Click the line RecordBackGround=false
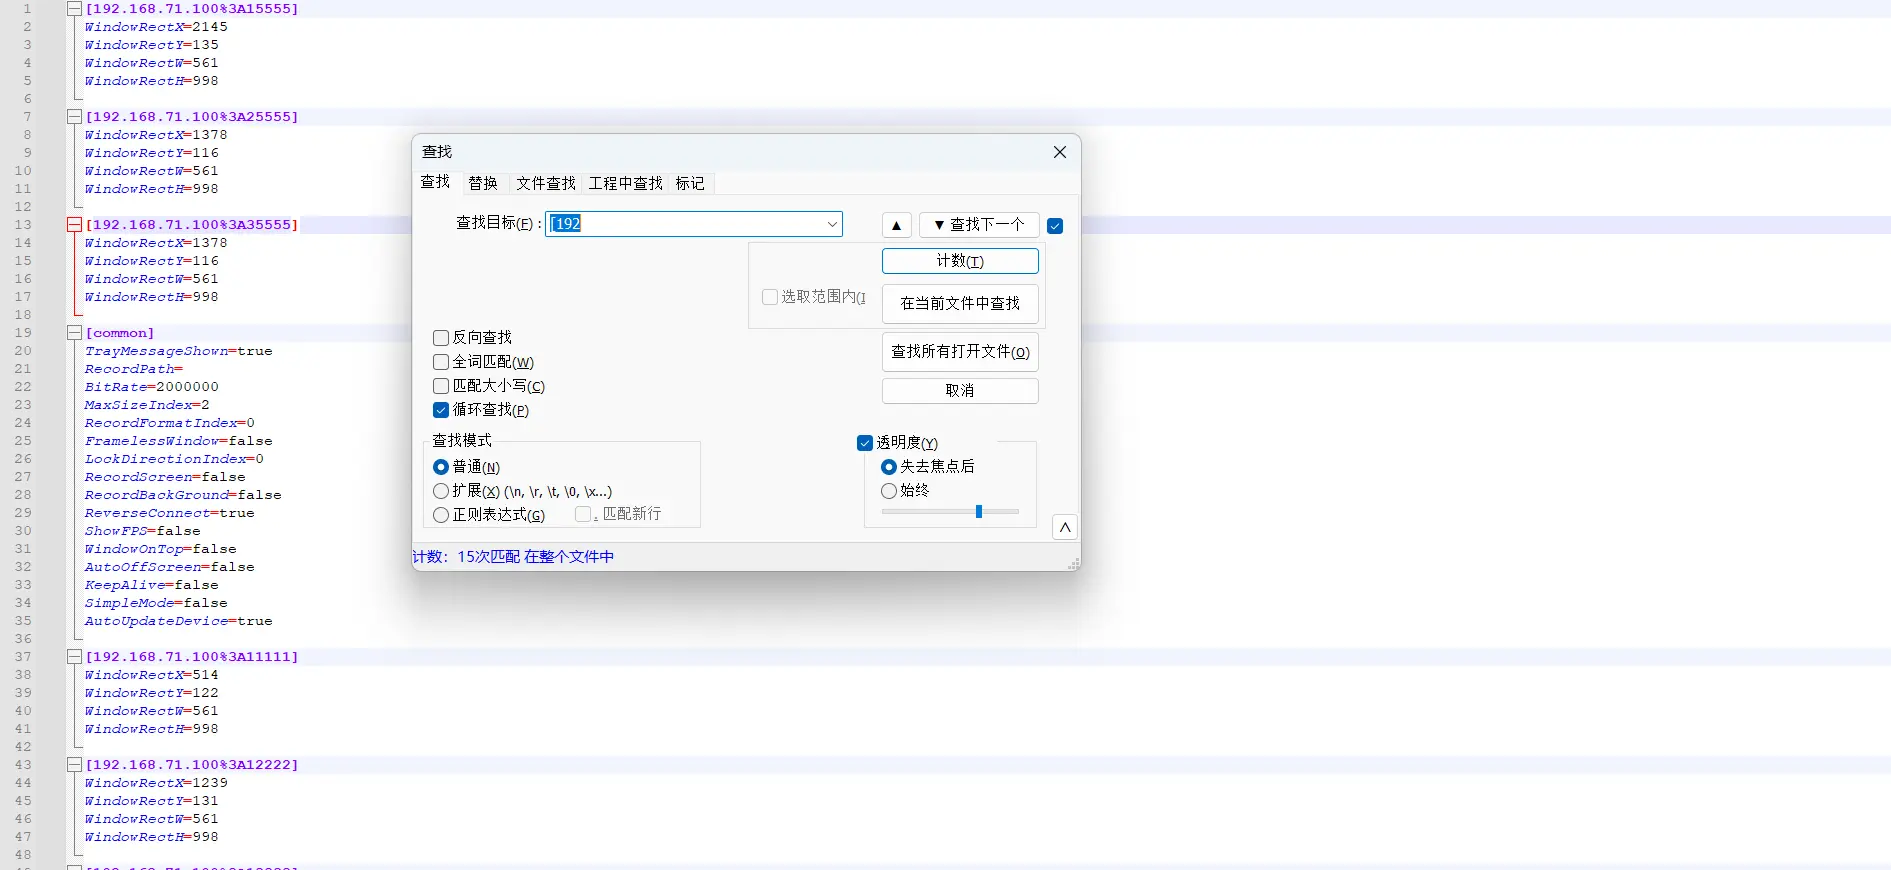 [x=183, y=495]
